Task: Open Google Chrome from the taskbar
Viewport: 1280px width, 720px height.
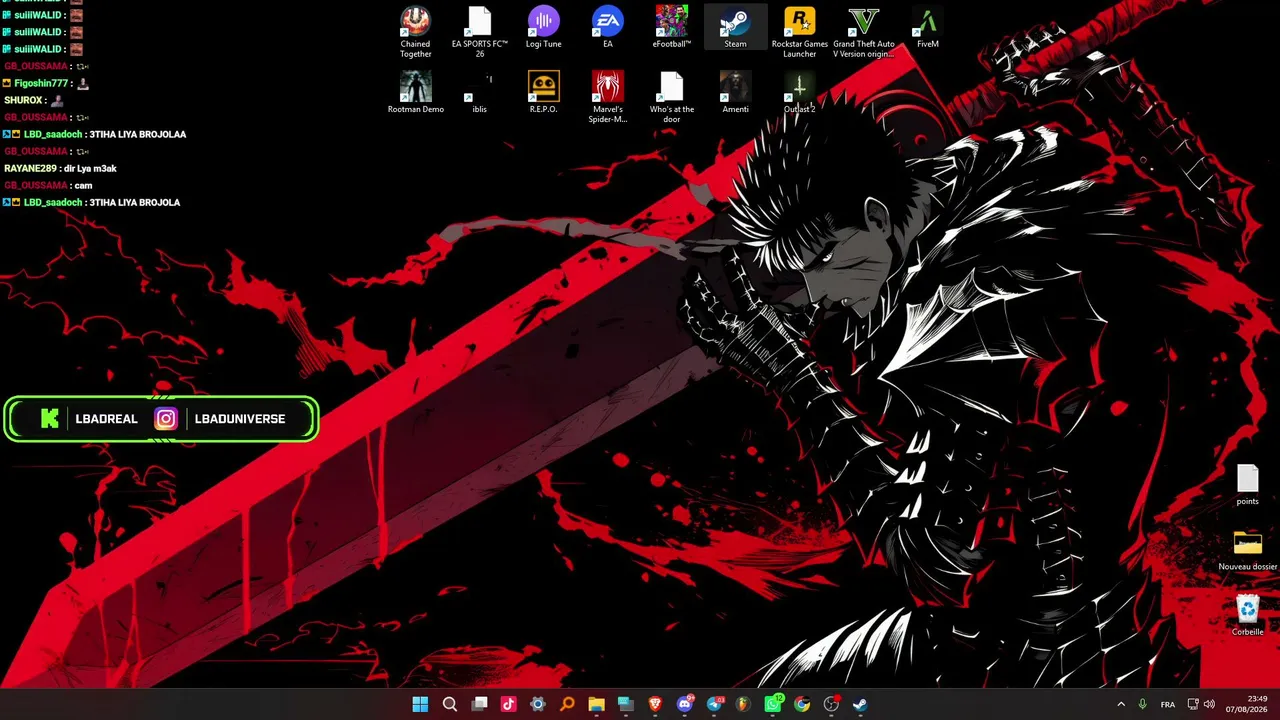Action: point(802,704)
